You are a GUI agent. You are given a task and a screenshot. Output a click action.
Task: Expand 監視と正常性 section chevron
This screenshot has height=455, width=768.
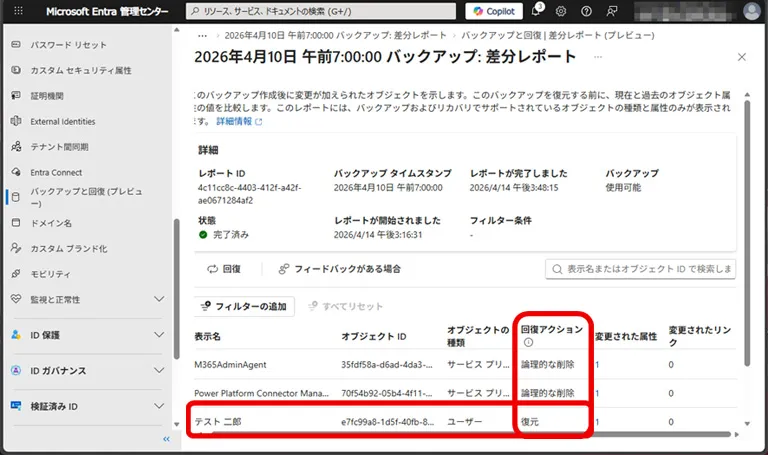click(159, 299)
